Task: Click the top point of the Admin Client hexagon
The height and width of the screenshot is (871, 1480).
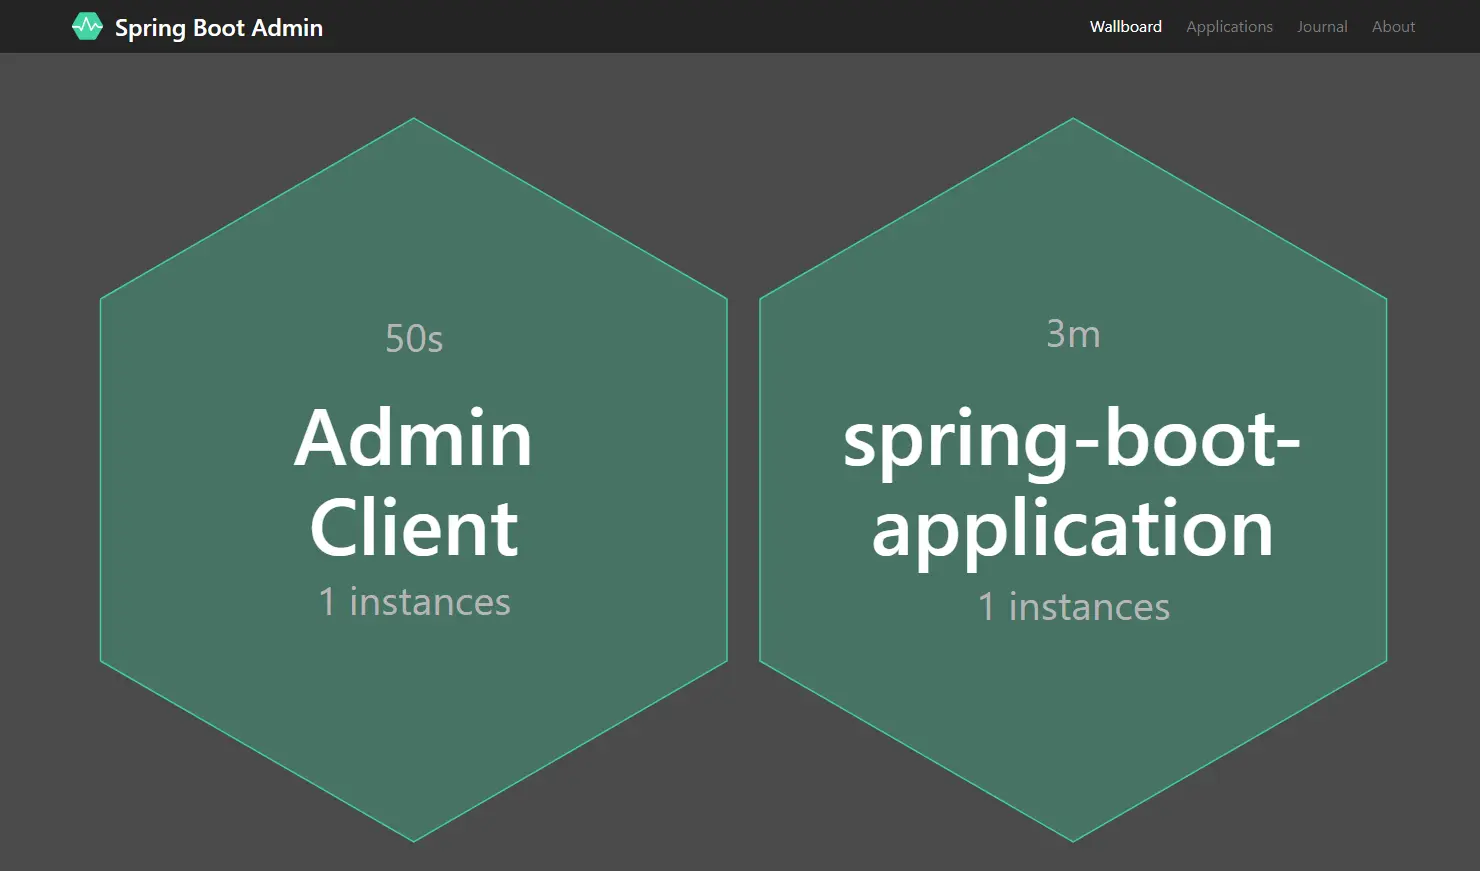Action: [414, 119]
